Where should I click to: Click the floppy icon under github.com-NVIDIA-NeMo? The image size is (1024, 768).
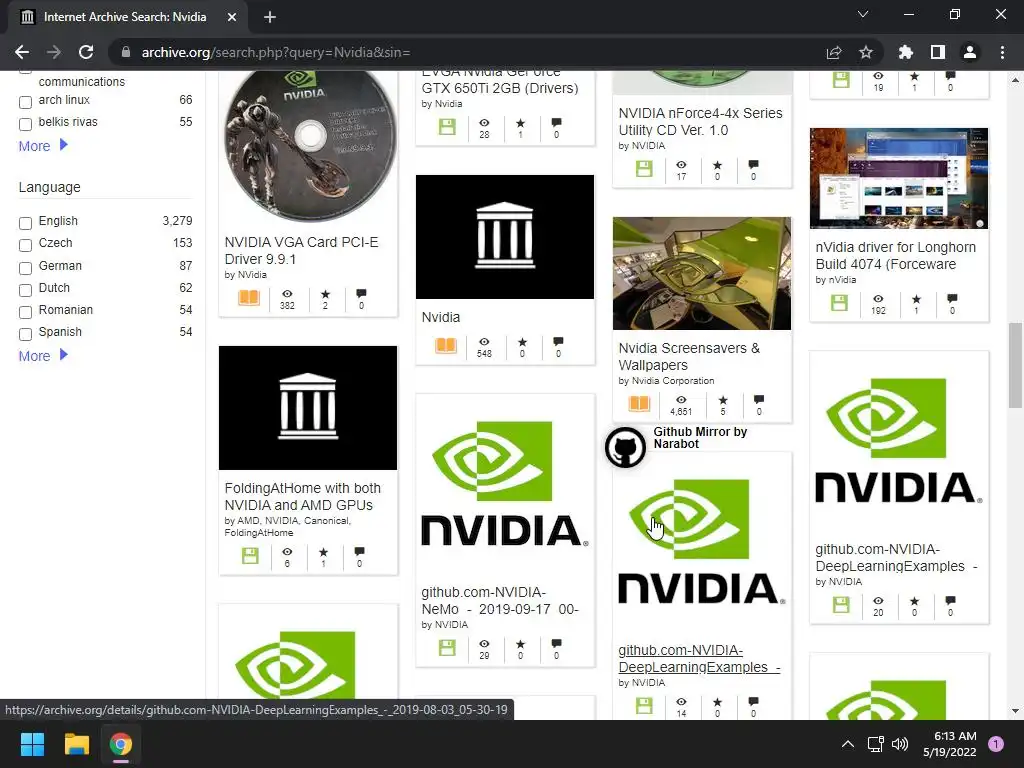coord(447,648)
